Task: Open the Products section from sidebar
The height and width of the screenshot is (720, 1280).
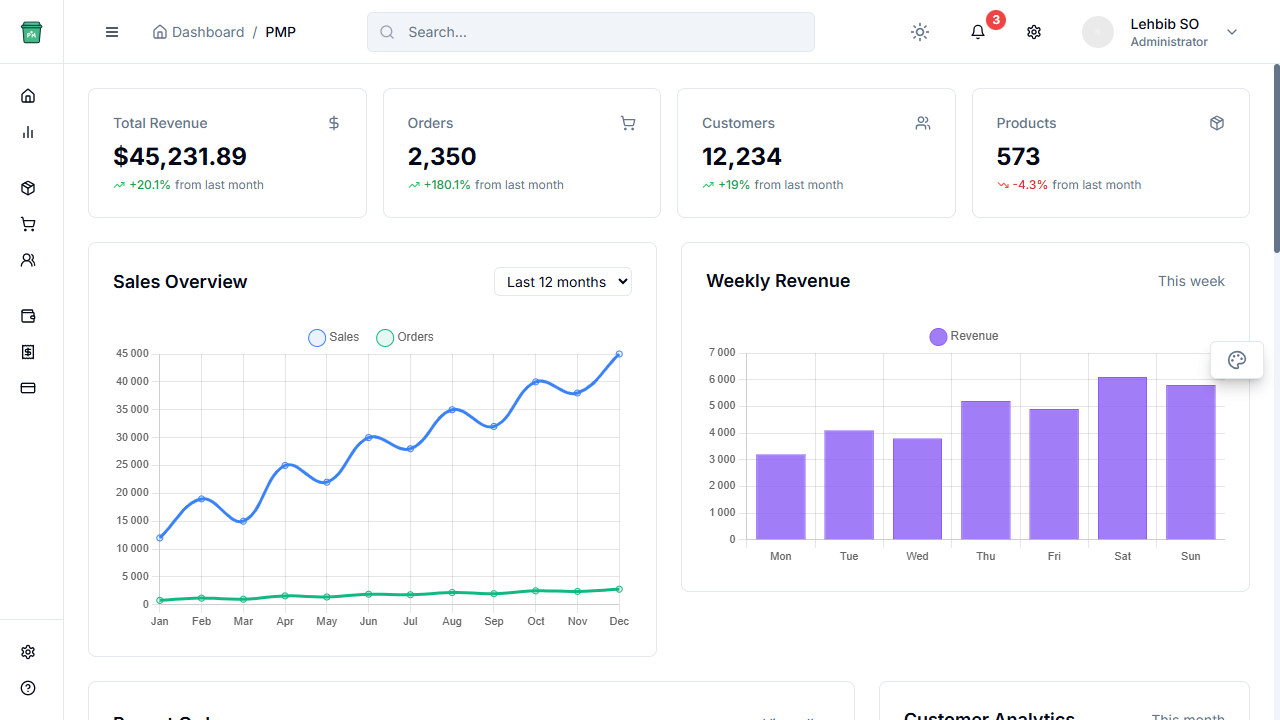Action: coord(28,188)
